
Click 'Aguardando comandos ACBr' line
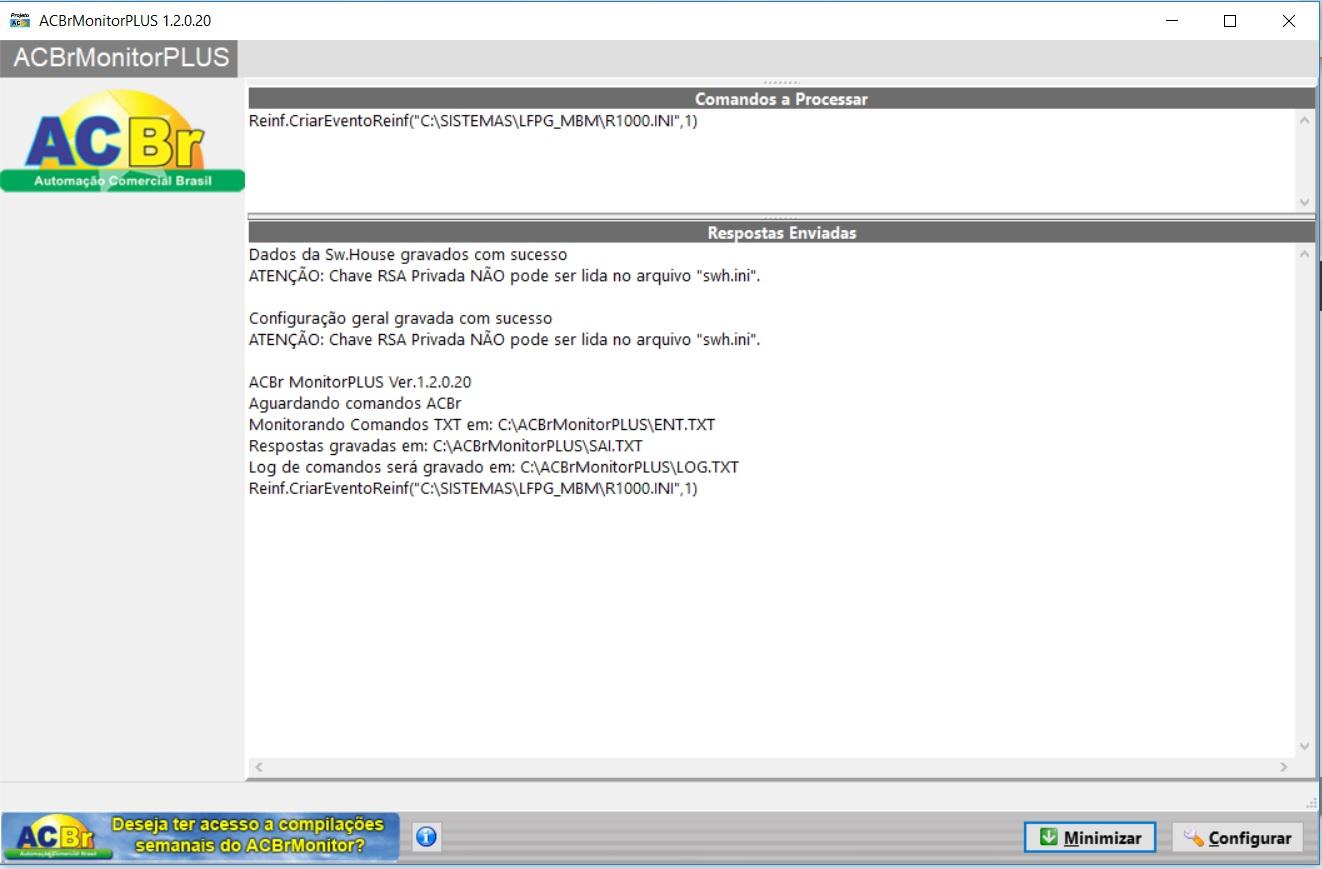pos(355,403)
